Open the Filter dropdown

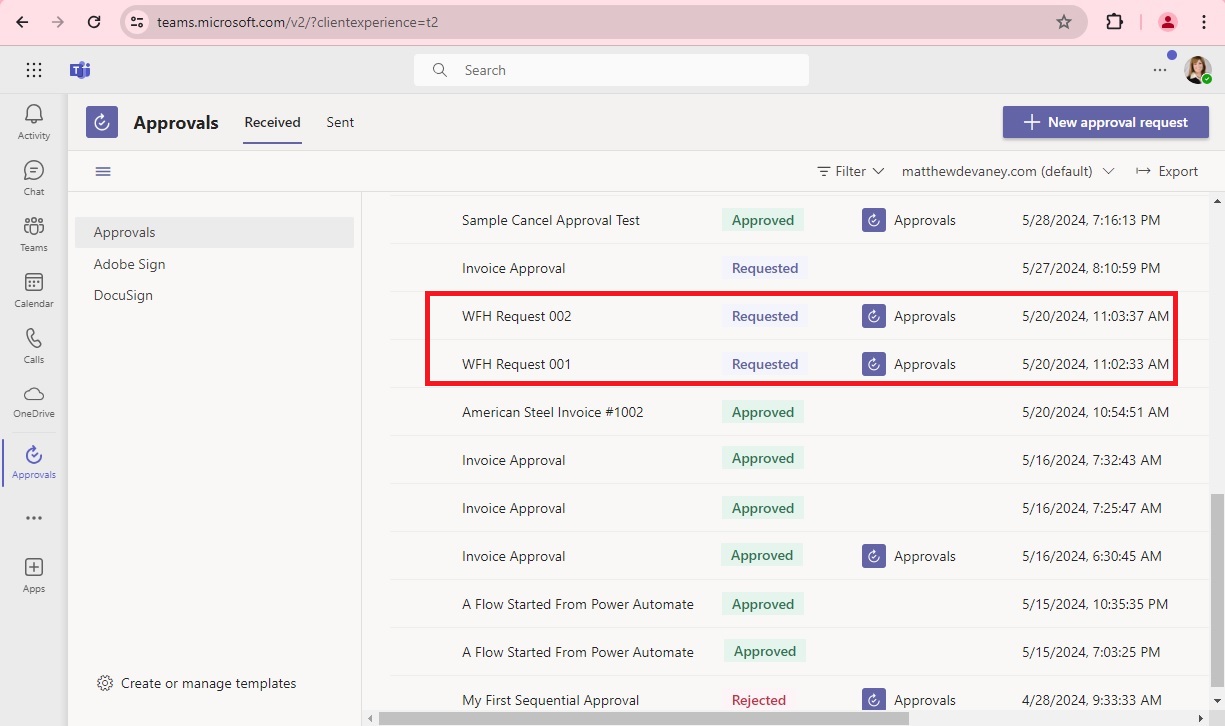[849, 171]
